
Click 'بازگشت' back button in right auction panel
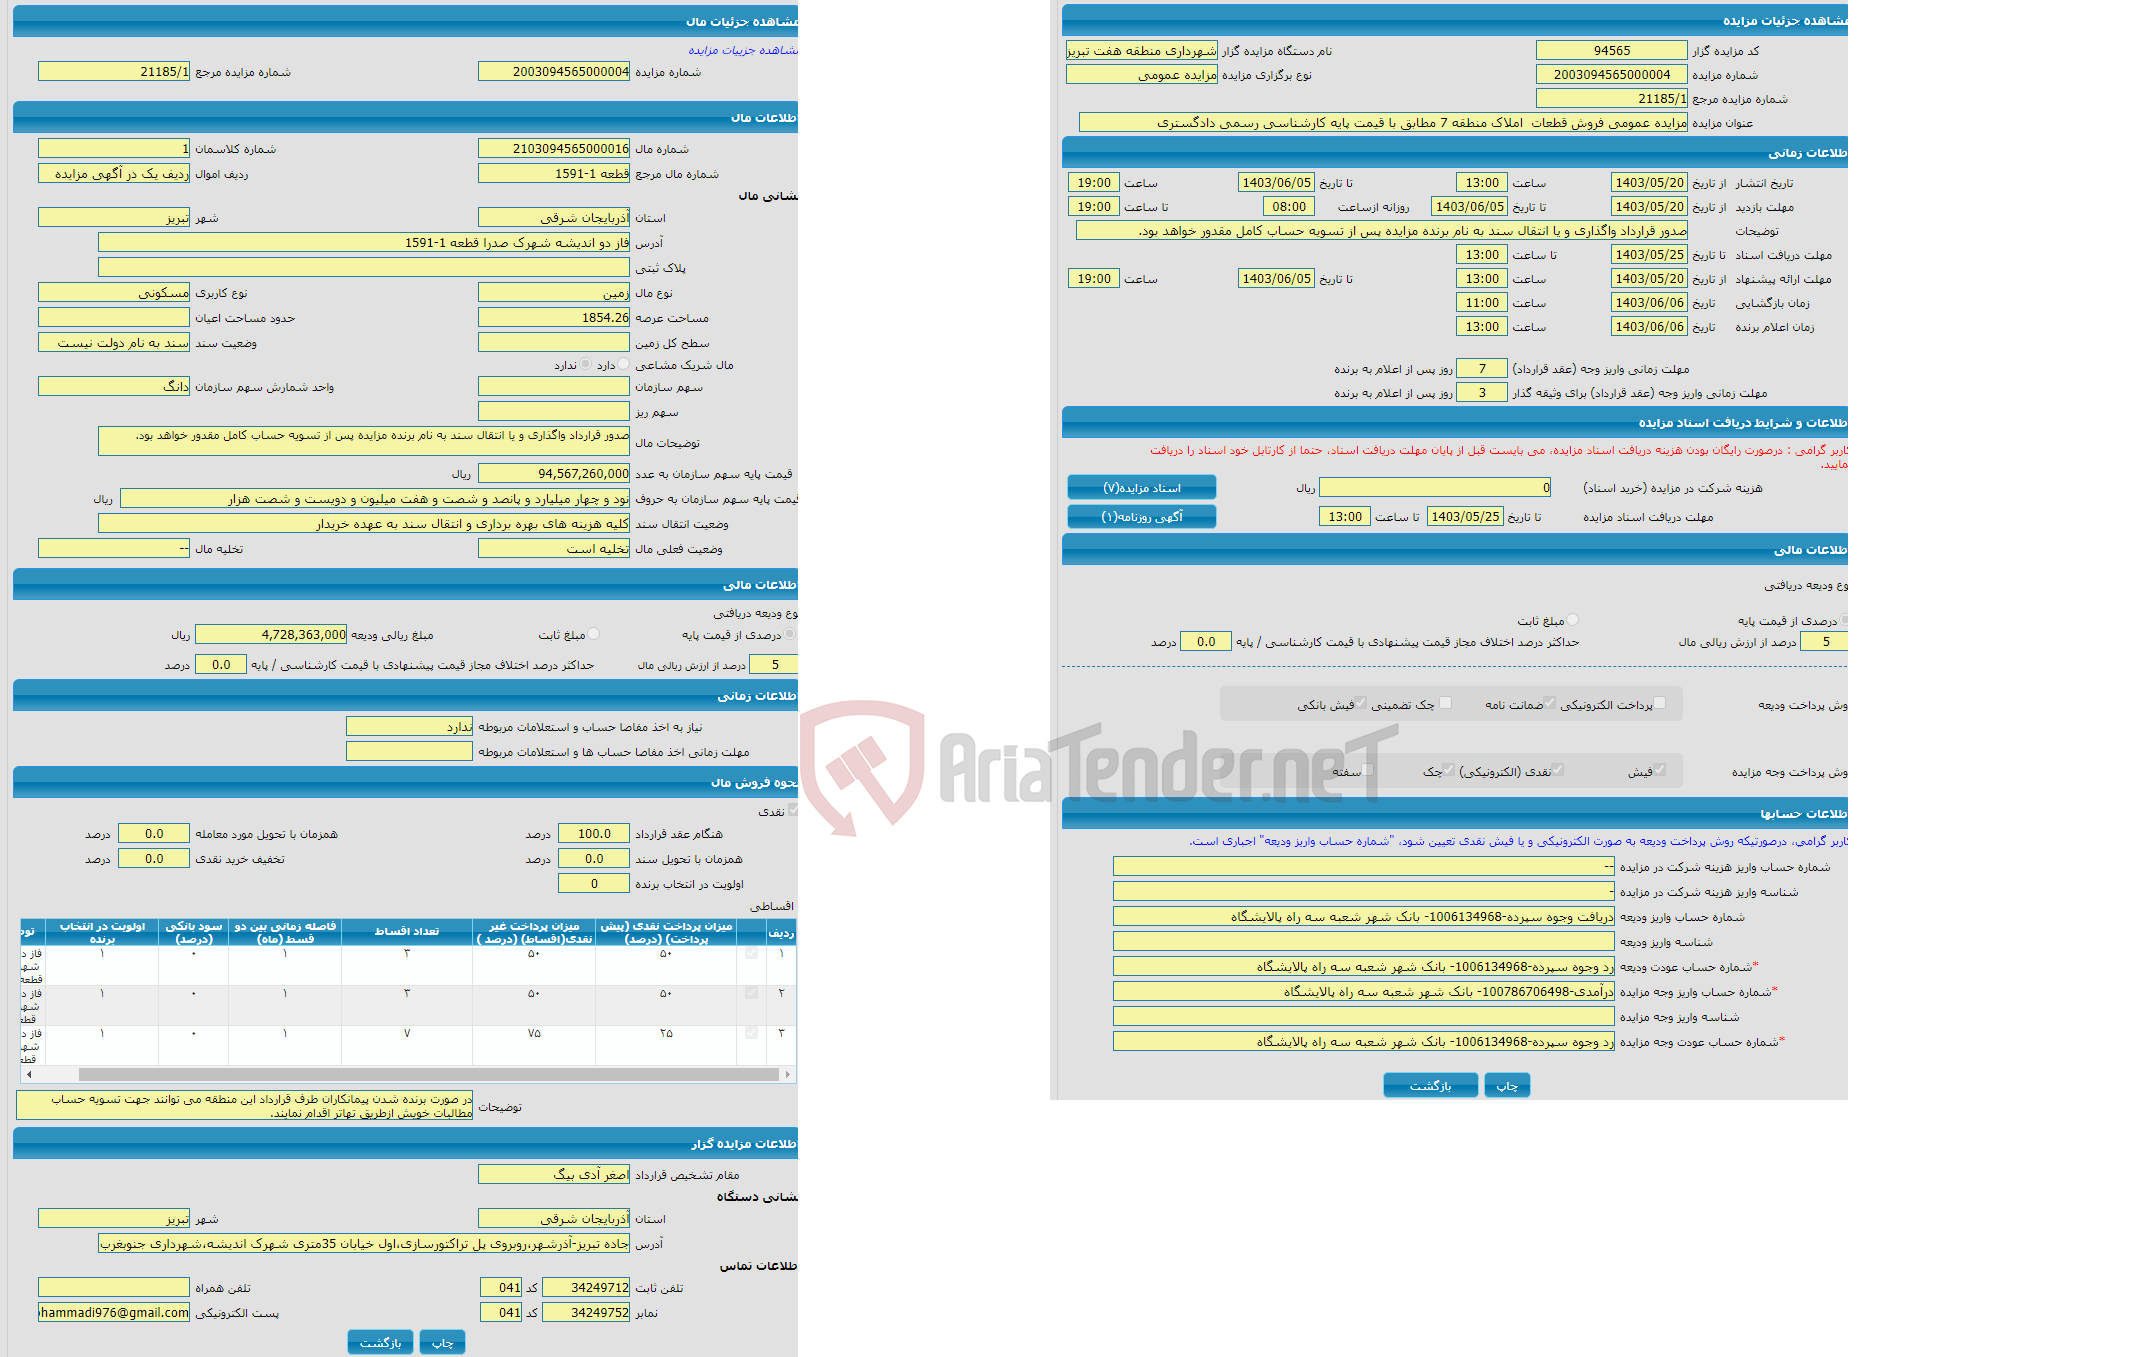coord(1431,1085)
